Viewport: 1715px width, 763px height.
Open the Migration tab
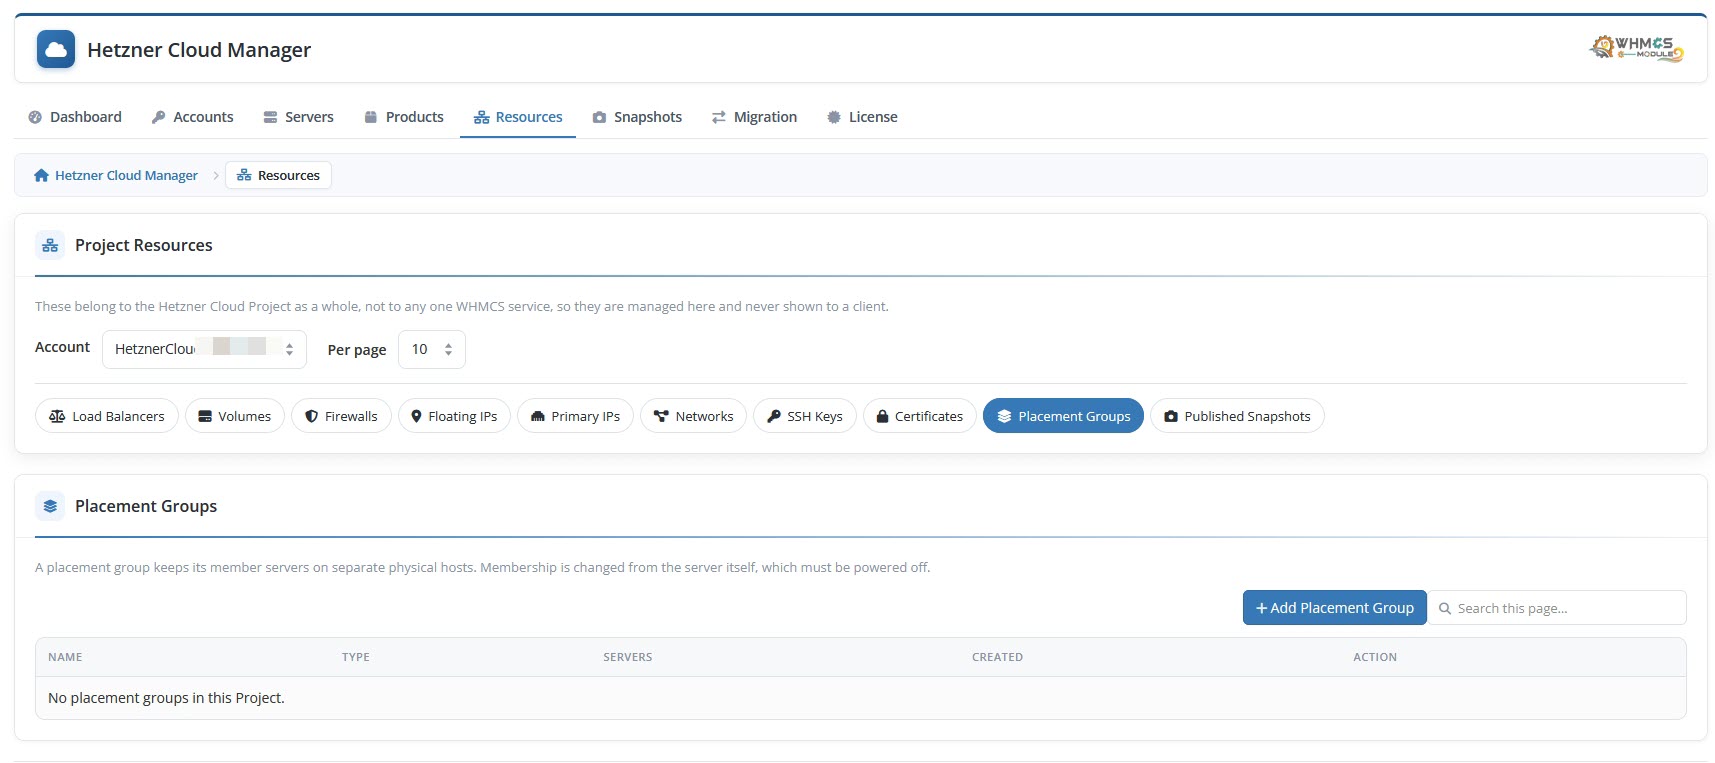754,117
